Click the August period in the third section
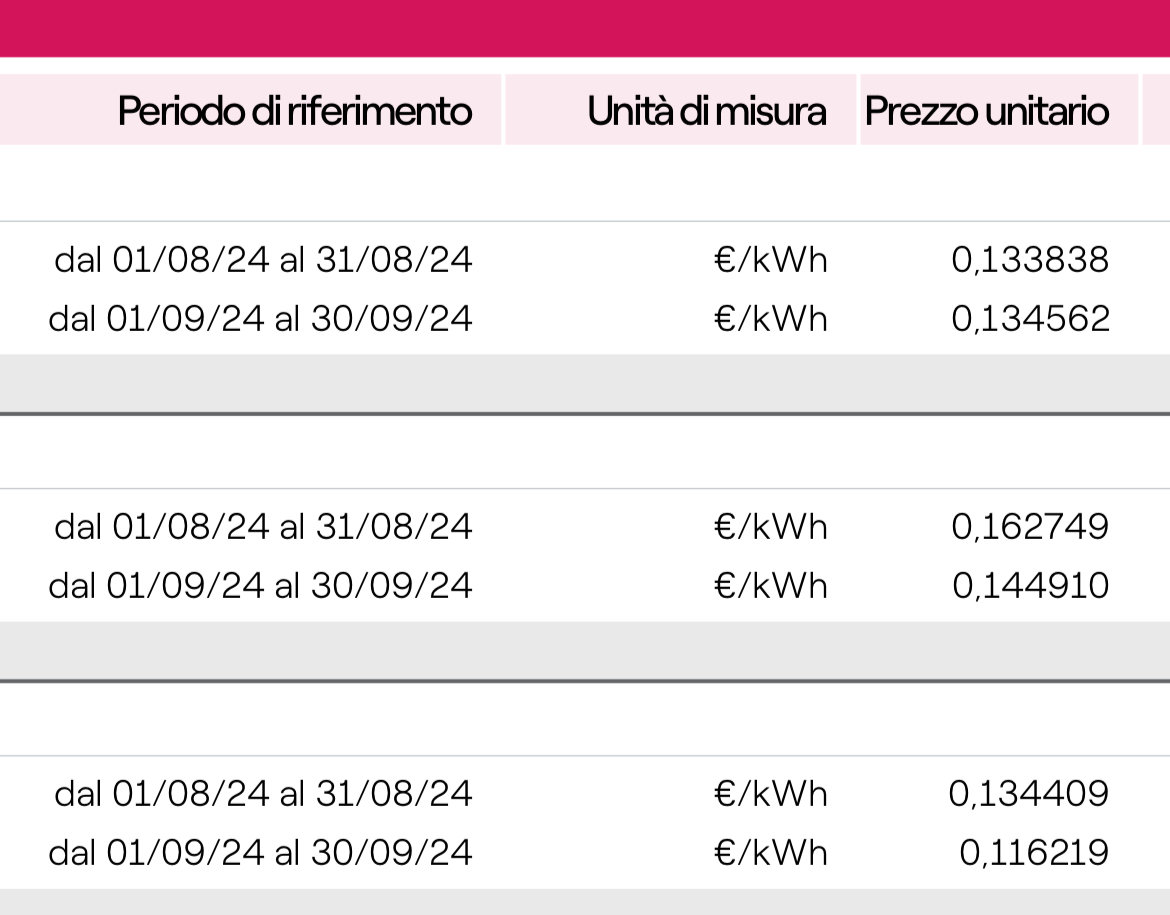1170x915 pixels. [263, 793]
